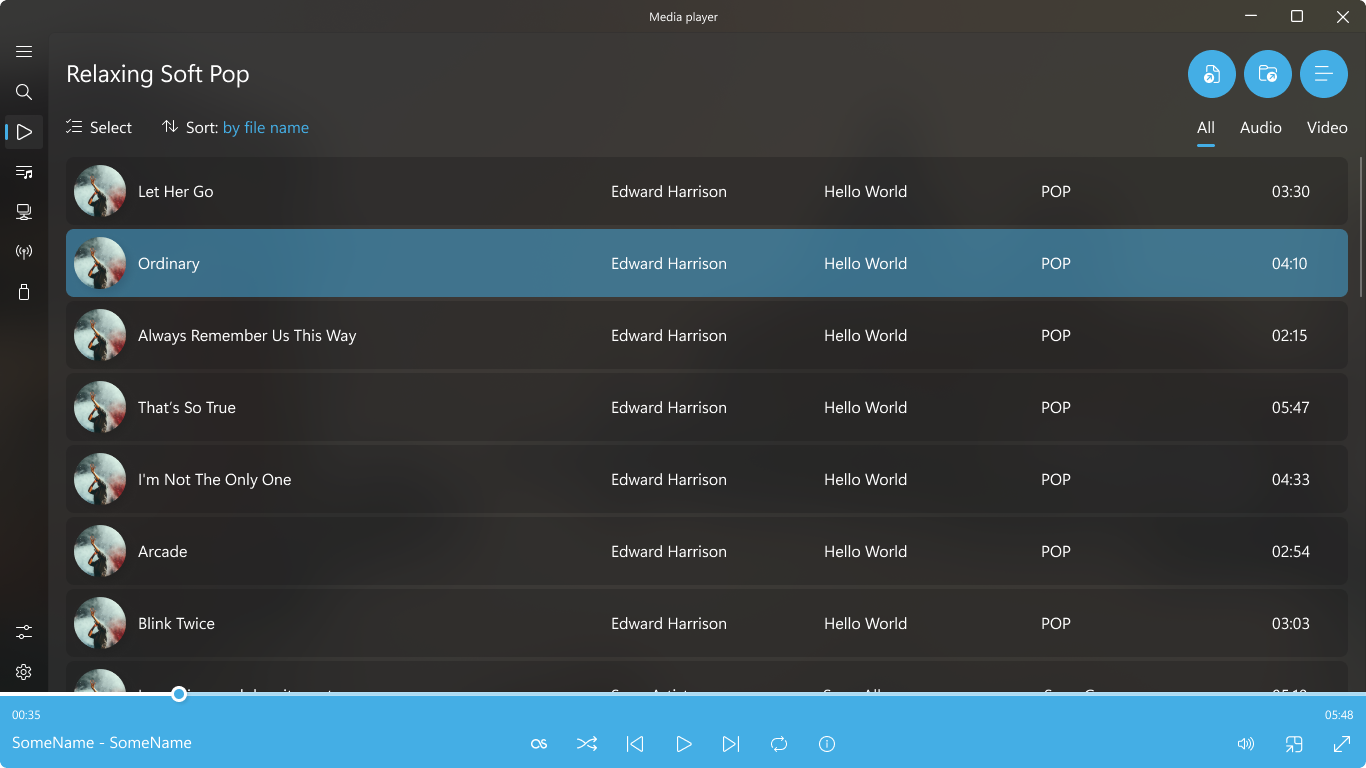1366x768 pixels.
Task: Open the cast to device sidebar icon
Action: point(24,211)
